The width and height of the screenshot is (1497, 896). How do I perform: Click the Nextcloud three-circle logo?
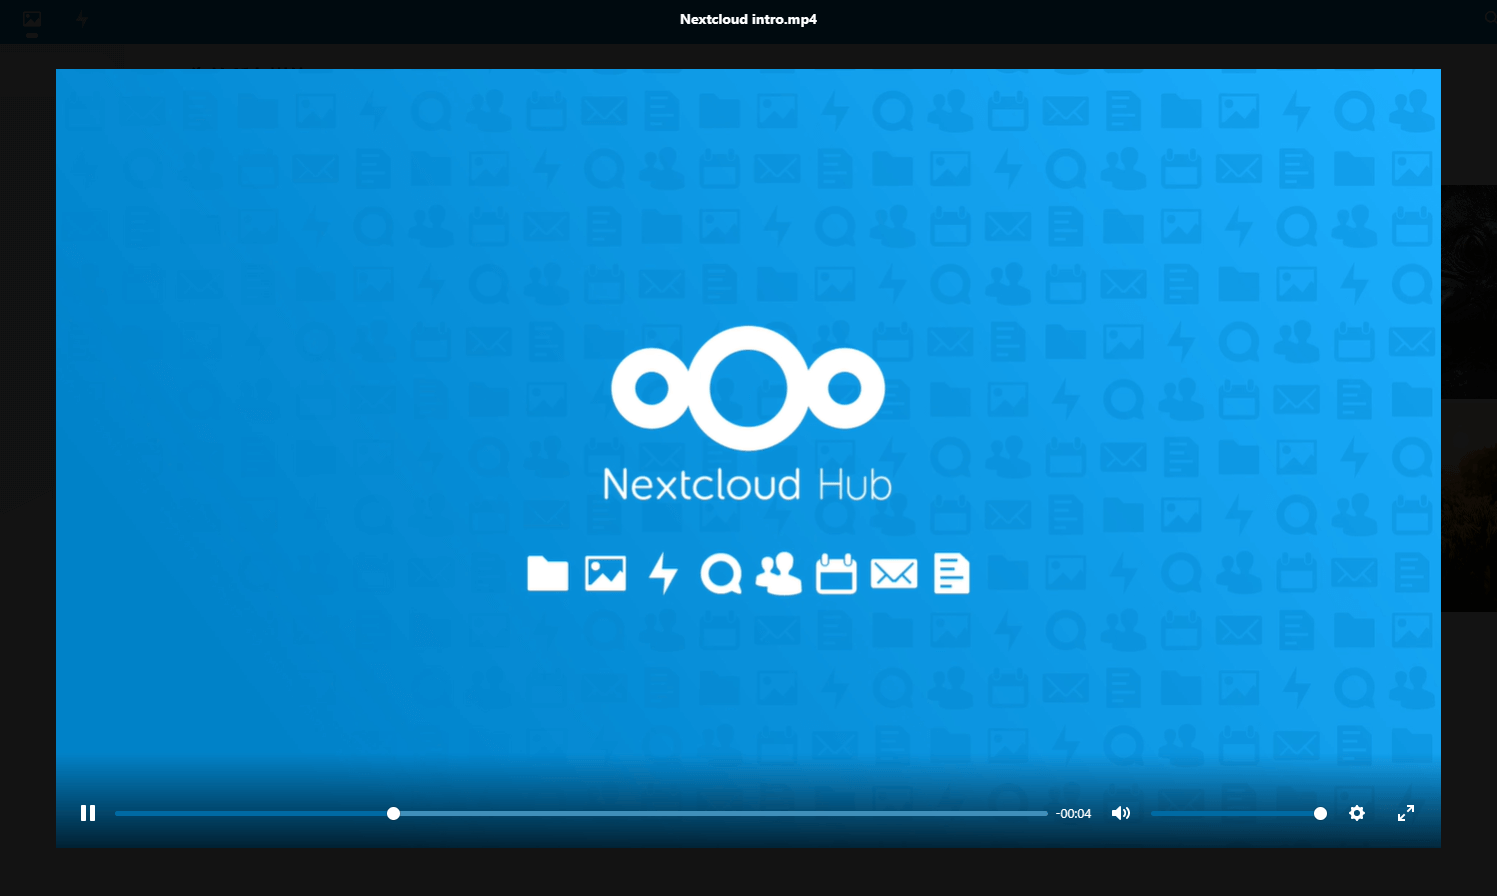tap(748, 388)
